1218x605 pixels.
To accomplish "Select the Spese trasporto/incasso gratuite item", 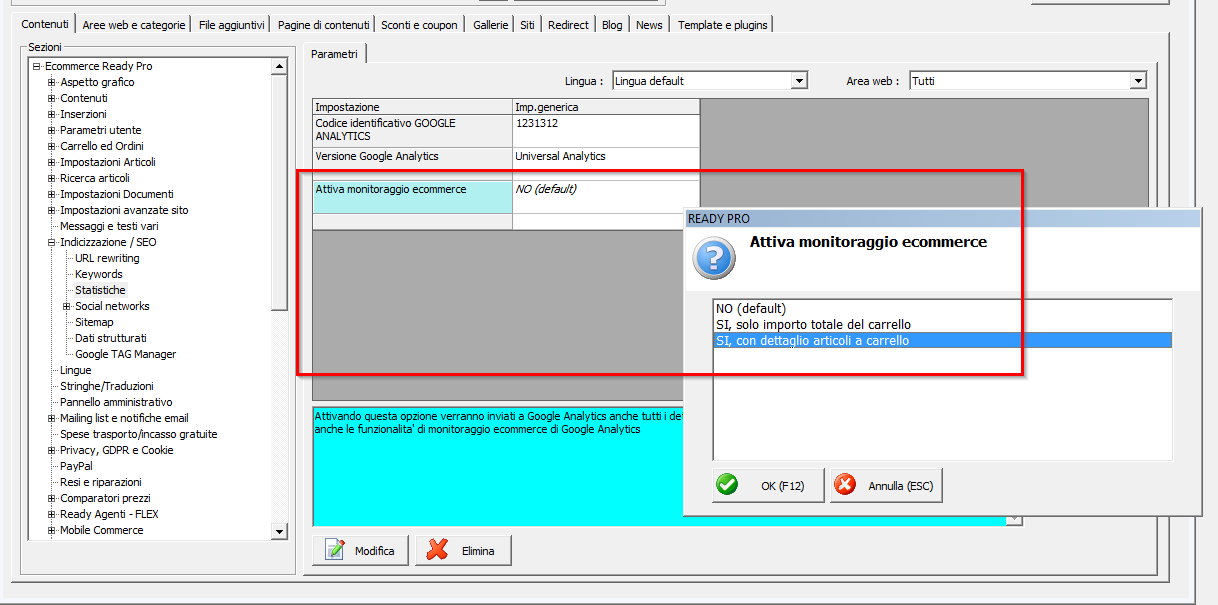I will [x=138, y=434].
